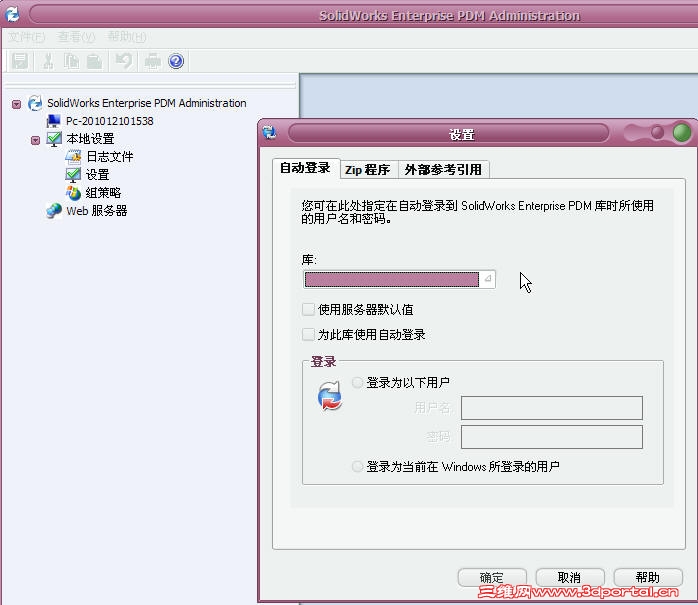Screen dimensions: 698x605
Task: Collapse the root SolidWorks Enterprise PDM Administration node
Action: click(16, 104)
